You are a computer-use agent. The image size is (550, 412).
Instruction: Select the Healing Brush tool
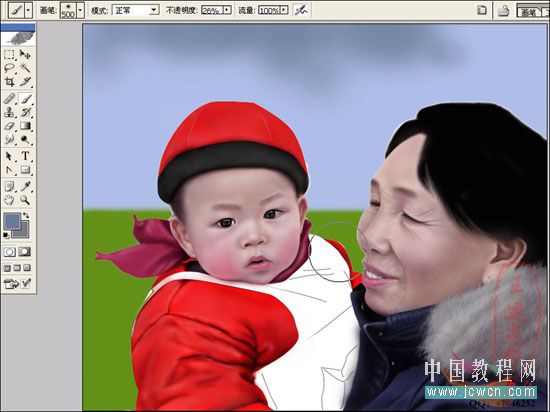pyautogui.click(x=9, y=99)
